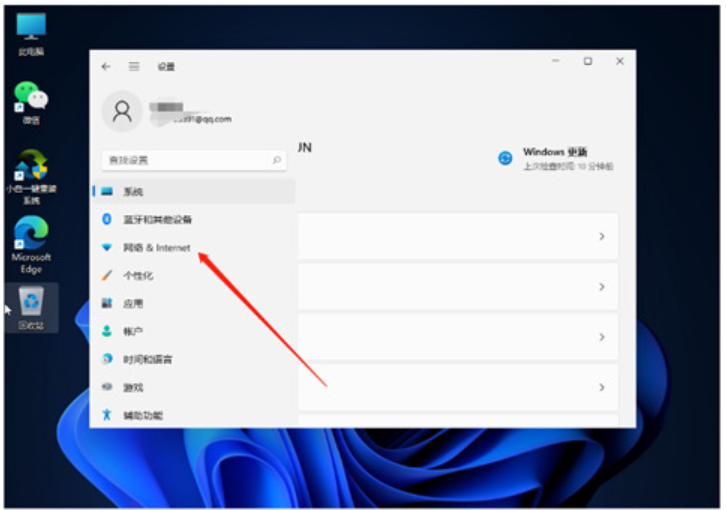Expand the third system settings card chevron
This screenshot has width=726, height=510.
point(601,337)
